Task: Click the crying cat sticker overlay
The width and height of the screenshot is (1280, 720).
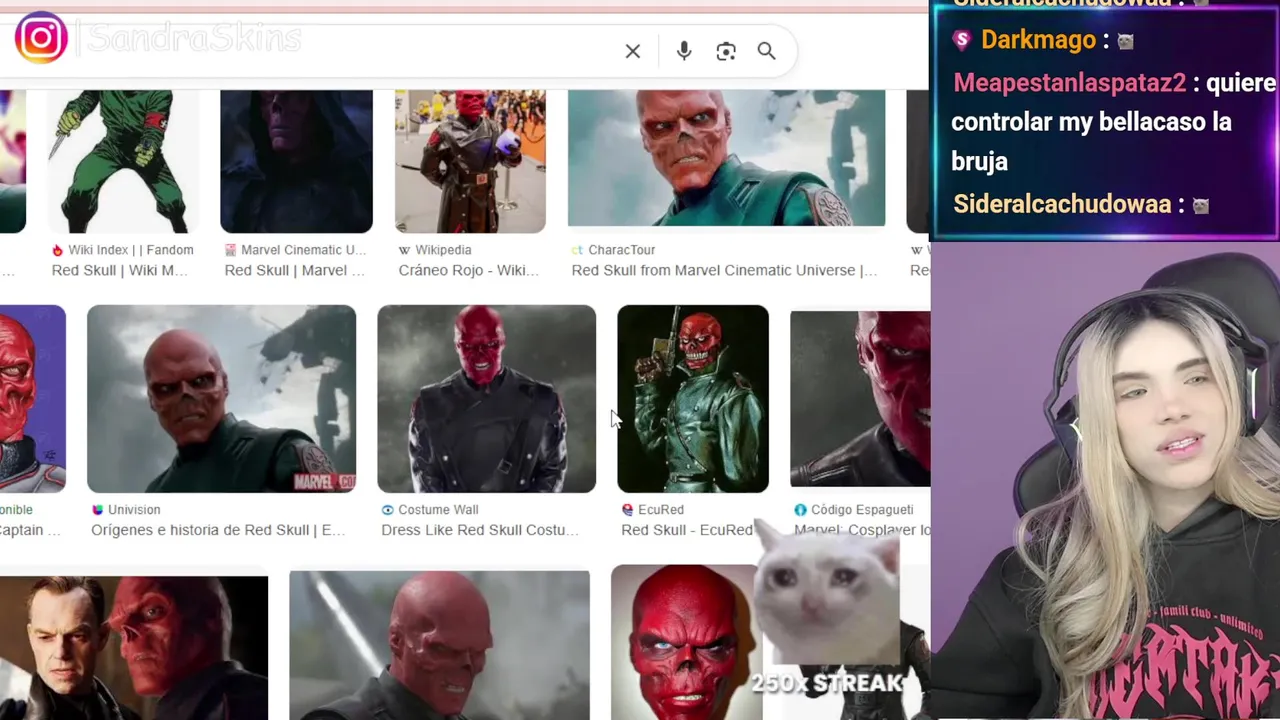Action: pos(826,592)
